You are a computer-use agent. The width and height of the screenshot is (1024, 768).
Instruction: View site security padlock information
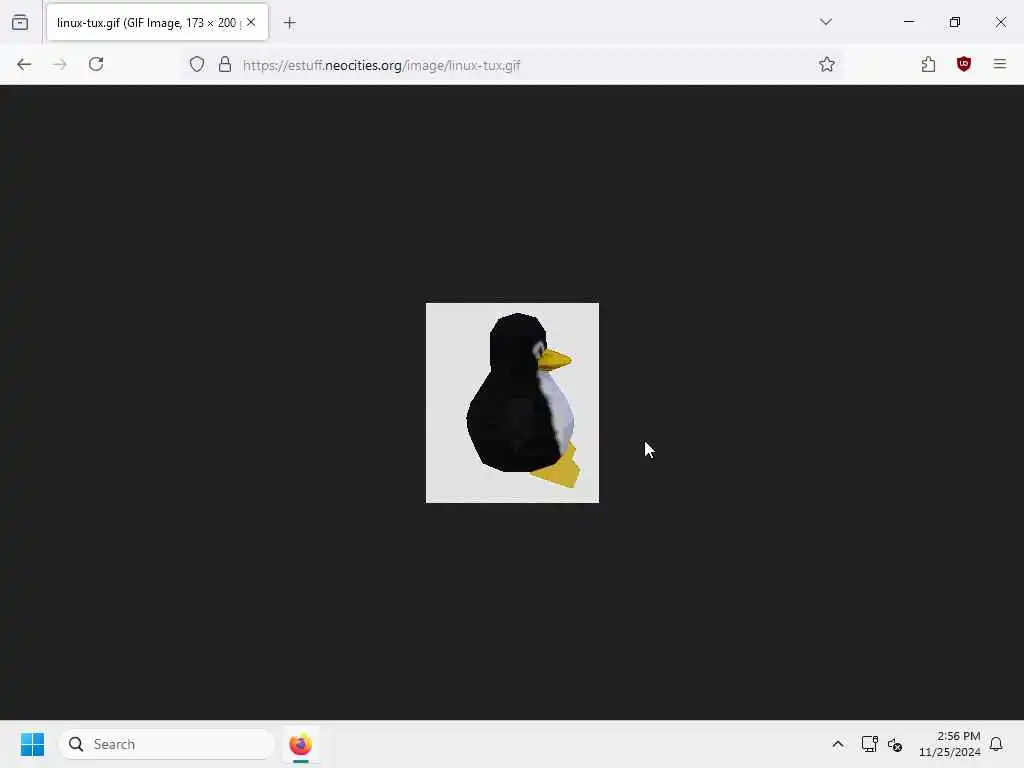[x=225, y=64]
